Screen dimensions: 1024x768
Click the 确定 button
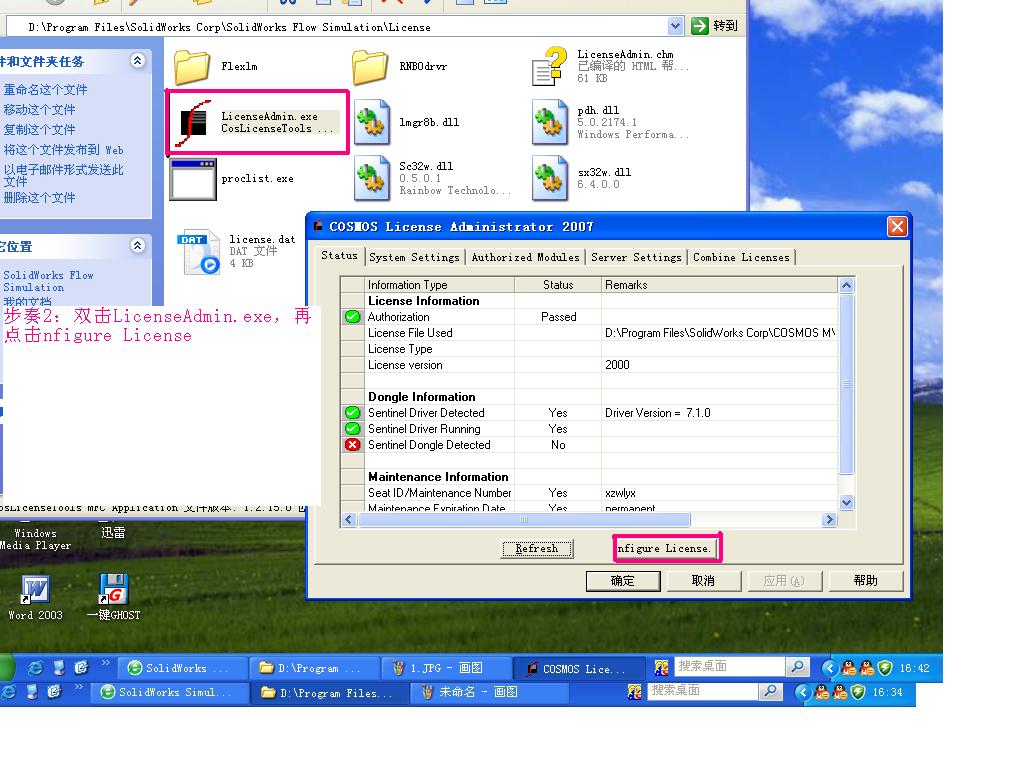point(623,581)
